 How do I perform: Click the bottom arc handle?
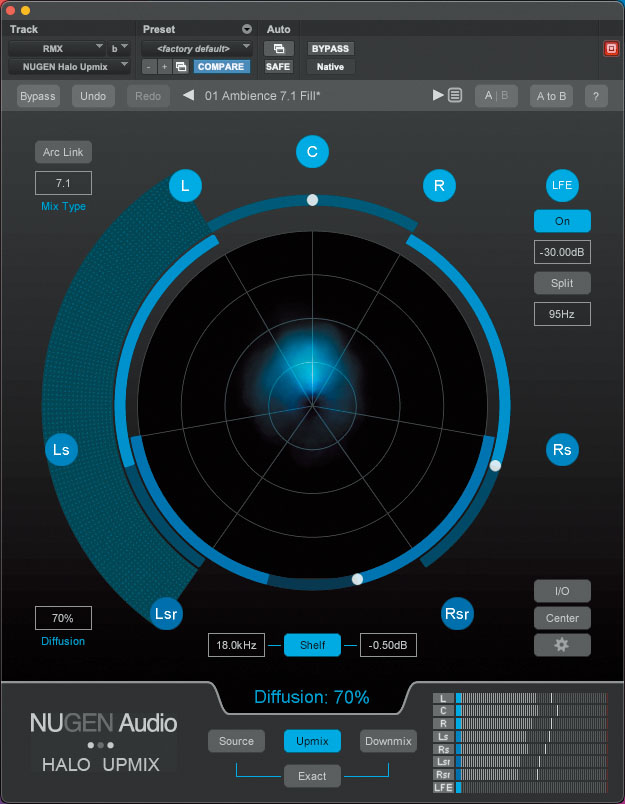click(x=357, y=579)
